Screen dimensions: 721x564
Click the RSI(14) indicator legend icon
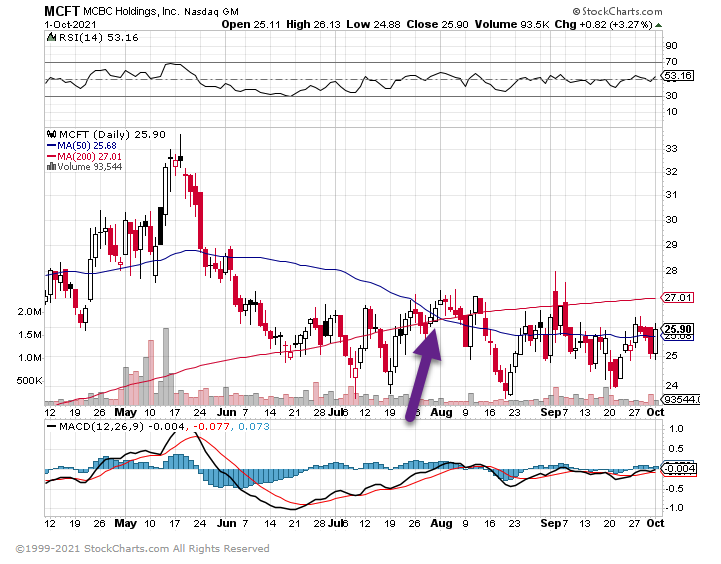pos(51,37)
